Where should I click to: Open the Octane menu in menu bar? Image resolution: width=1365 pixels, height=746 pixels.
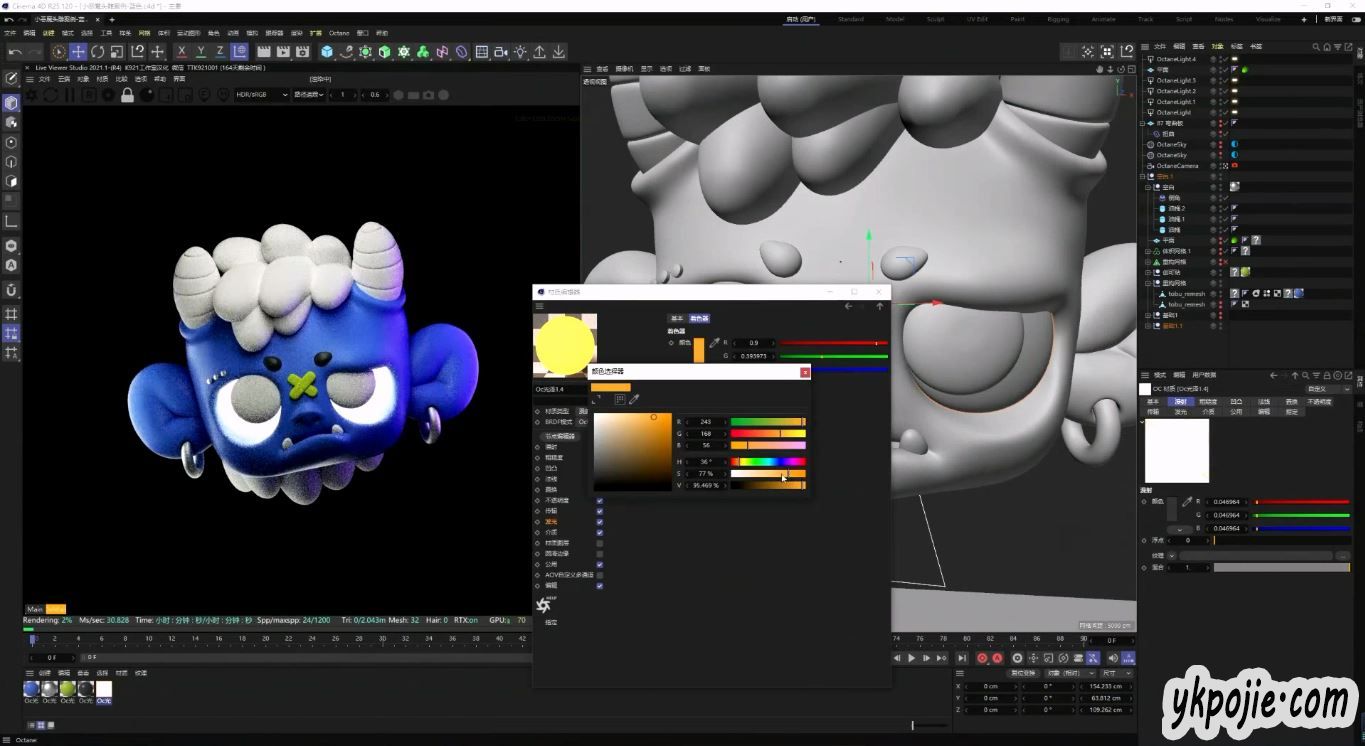point(339,33)
